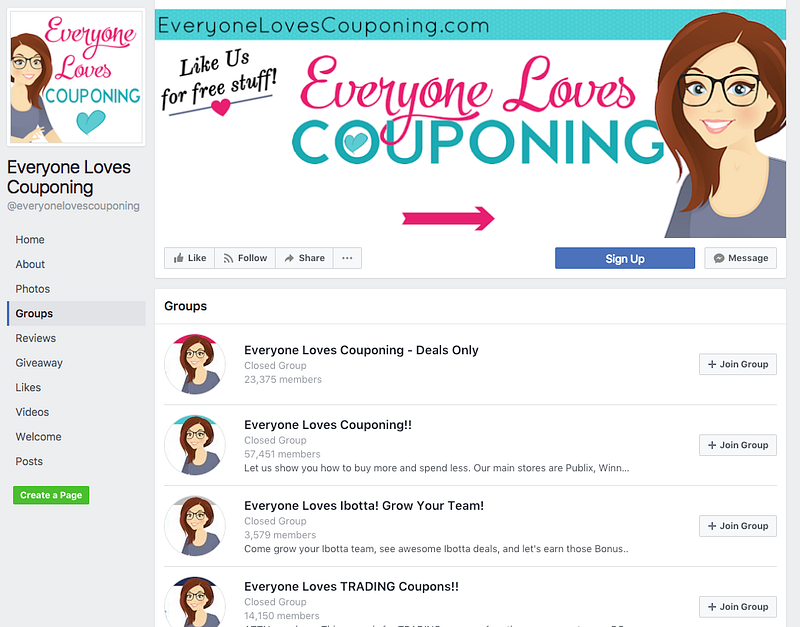Join the TRADING Coupons group
This screenshot has height=627, width=800.
coord(738,607)
